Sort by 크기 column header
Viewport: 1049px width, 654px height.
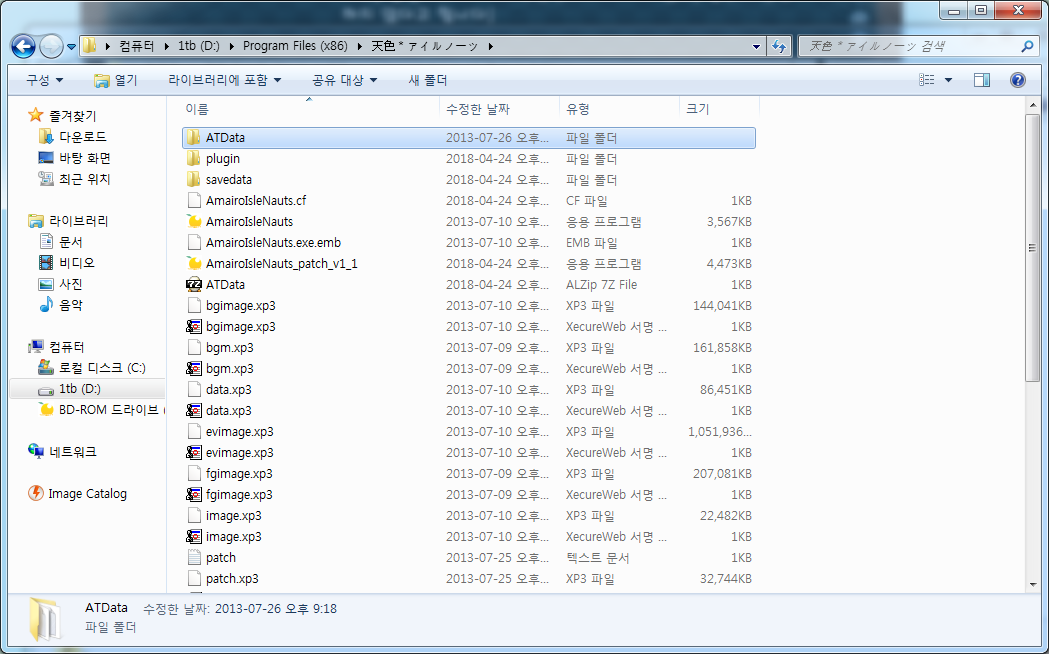[719, 108]
